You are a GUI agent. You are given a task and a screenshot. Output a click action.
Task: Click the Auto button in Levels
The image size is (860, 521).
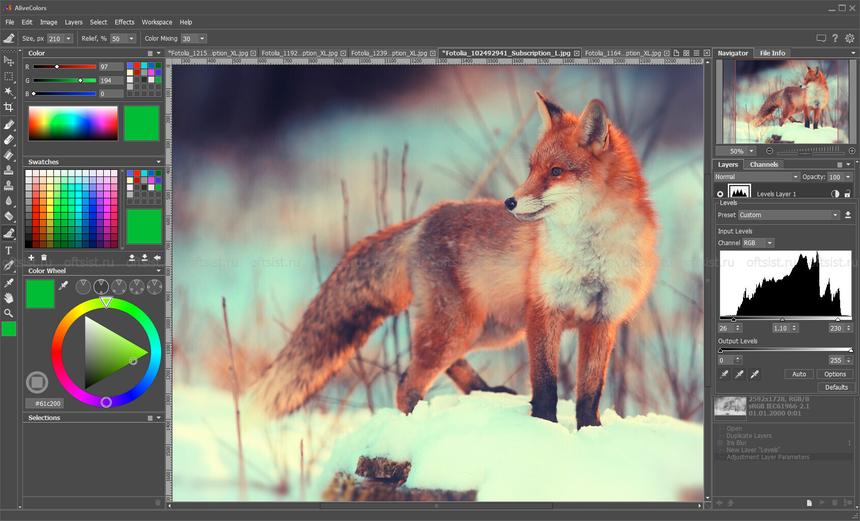click(799, 374)
